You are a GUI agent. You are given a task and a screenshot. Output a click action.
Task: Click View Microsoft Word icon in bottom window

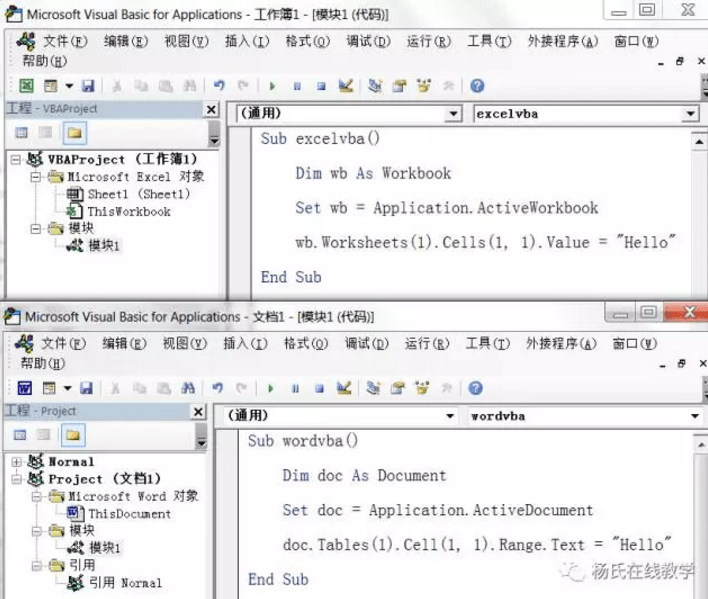click(x=24, y=388)
